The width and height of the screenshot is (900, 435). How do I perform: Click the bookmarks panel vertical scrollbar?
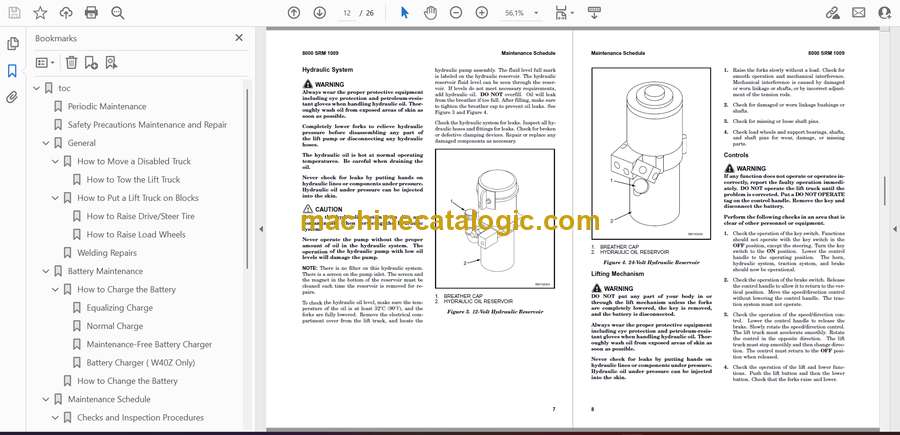coord(248,178)
